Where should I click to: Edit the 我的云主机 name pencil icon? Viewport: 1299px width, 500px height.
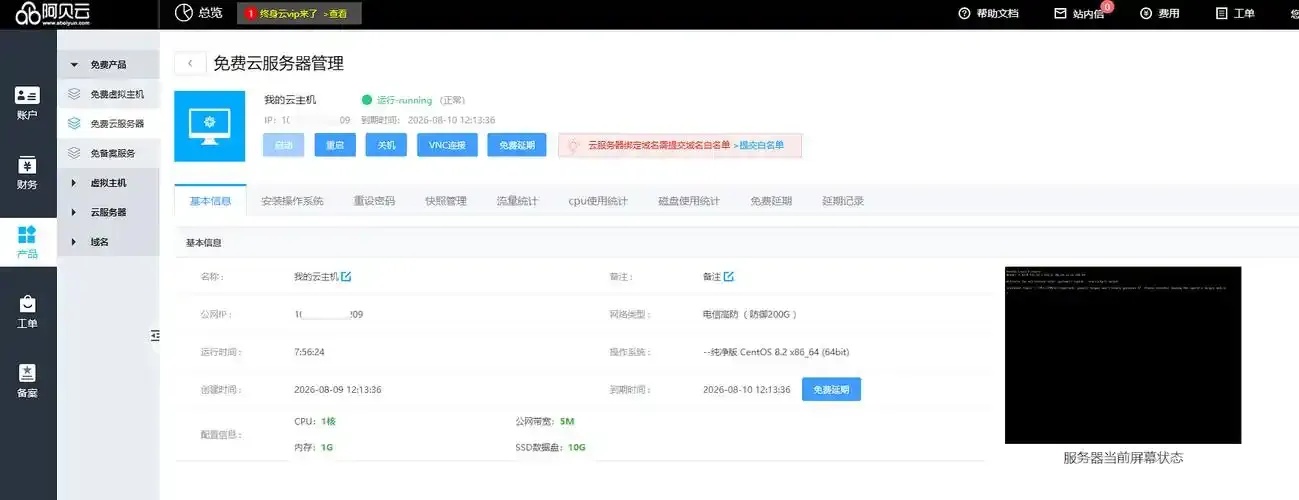point(346,276)
